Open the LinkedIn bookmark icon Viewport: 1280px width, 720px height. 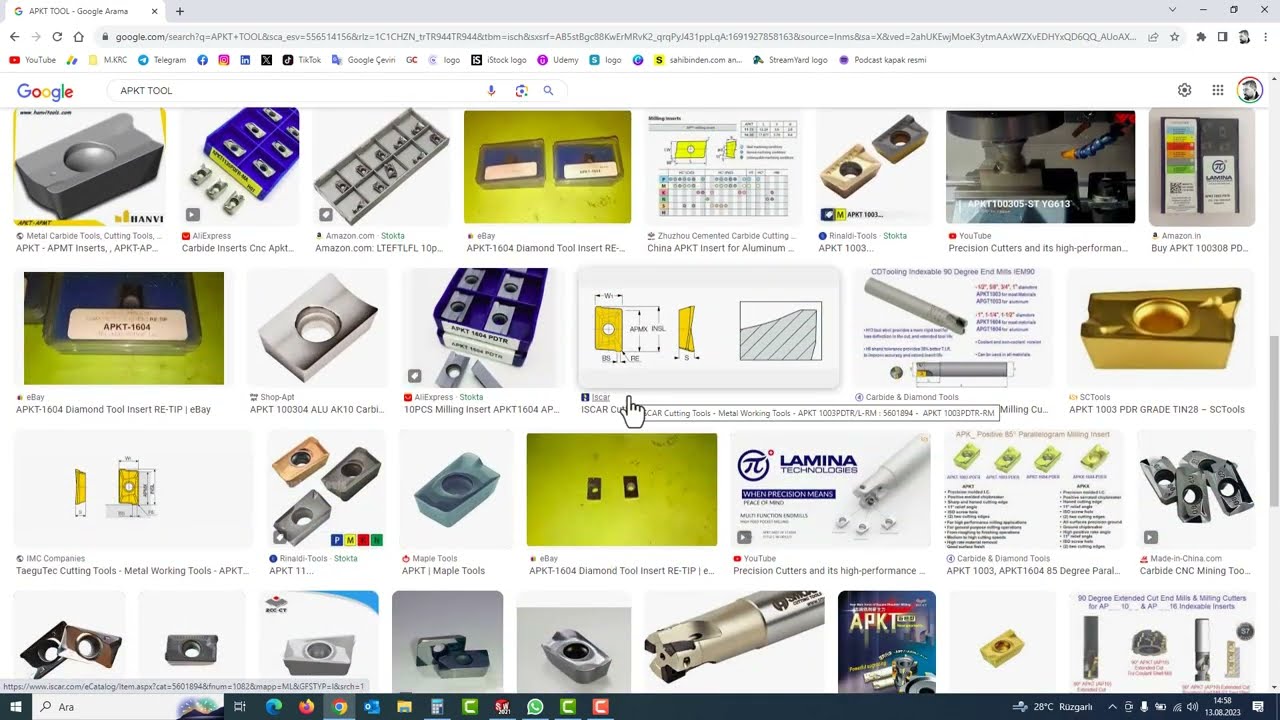click(x=245, y=60)
